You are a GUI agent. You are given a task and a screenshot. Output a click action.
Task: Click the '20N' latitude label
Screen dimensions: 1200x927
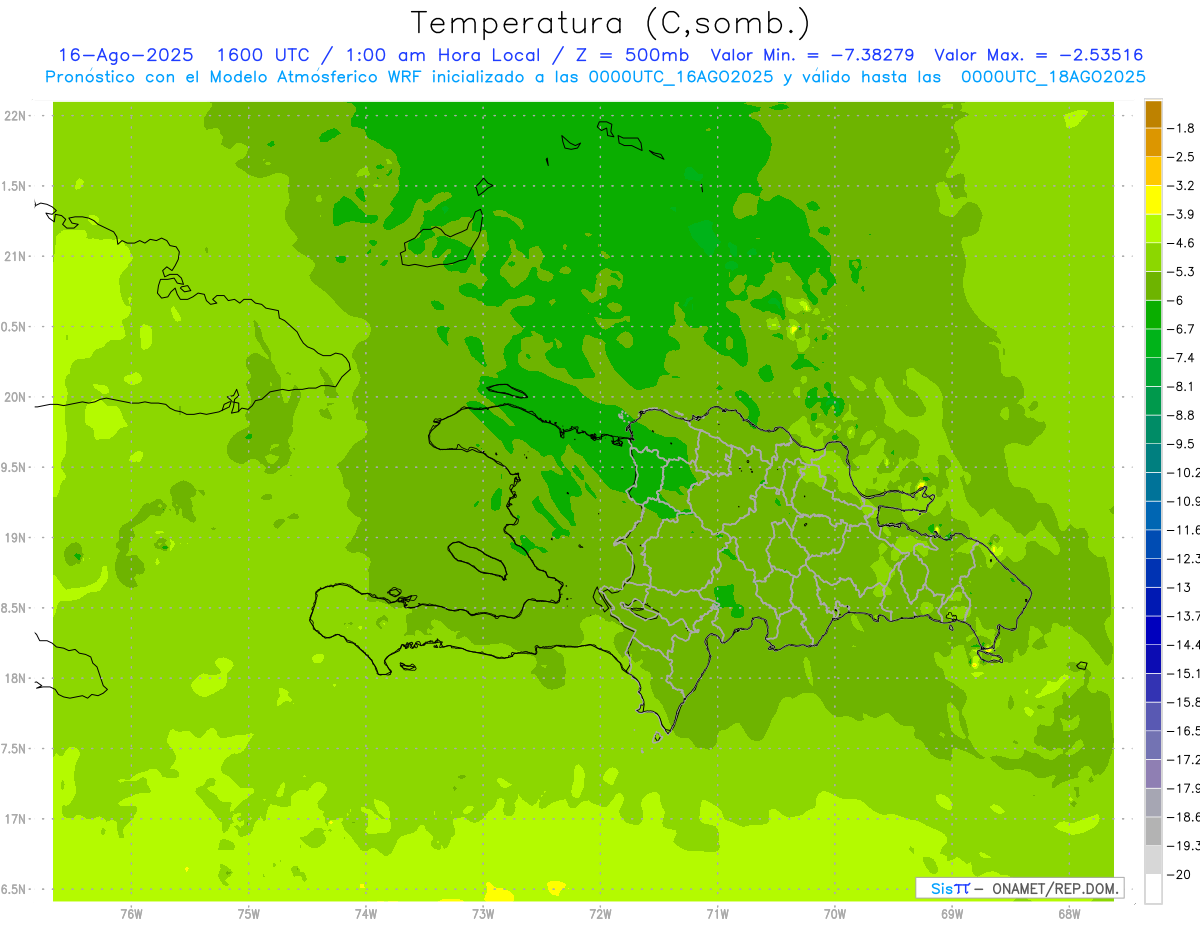tap(14, 397)
